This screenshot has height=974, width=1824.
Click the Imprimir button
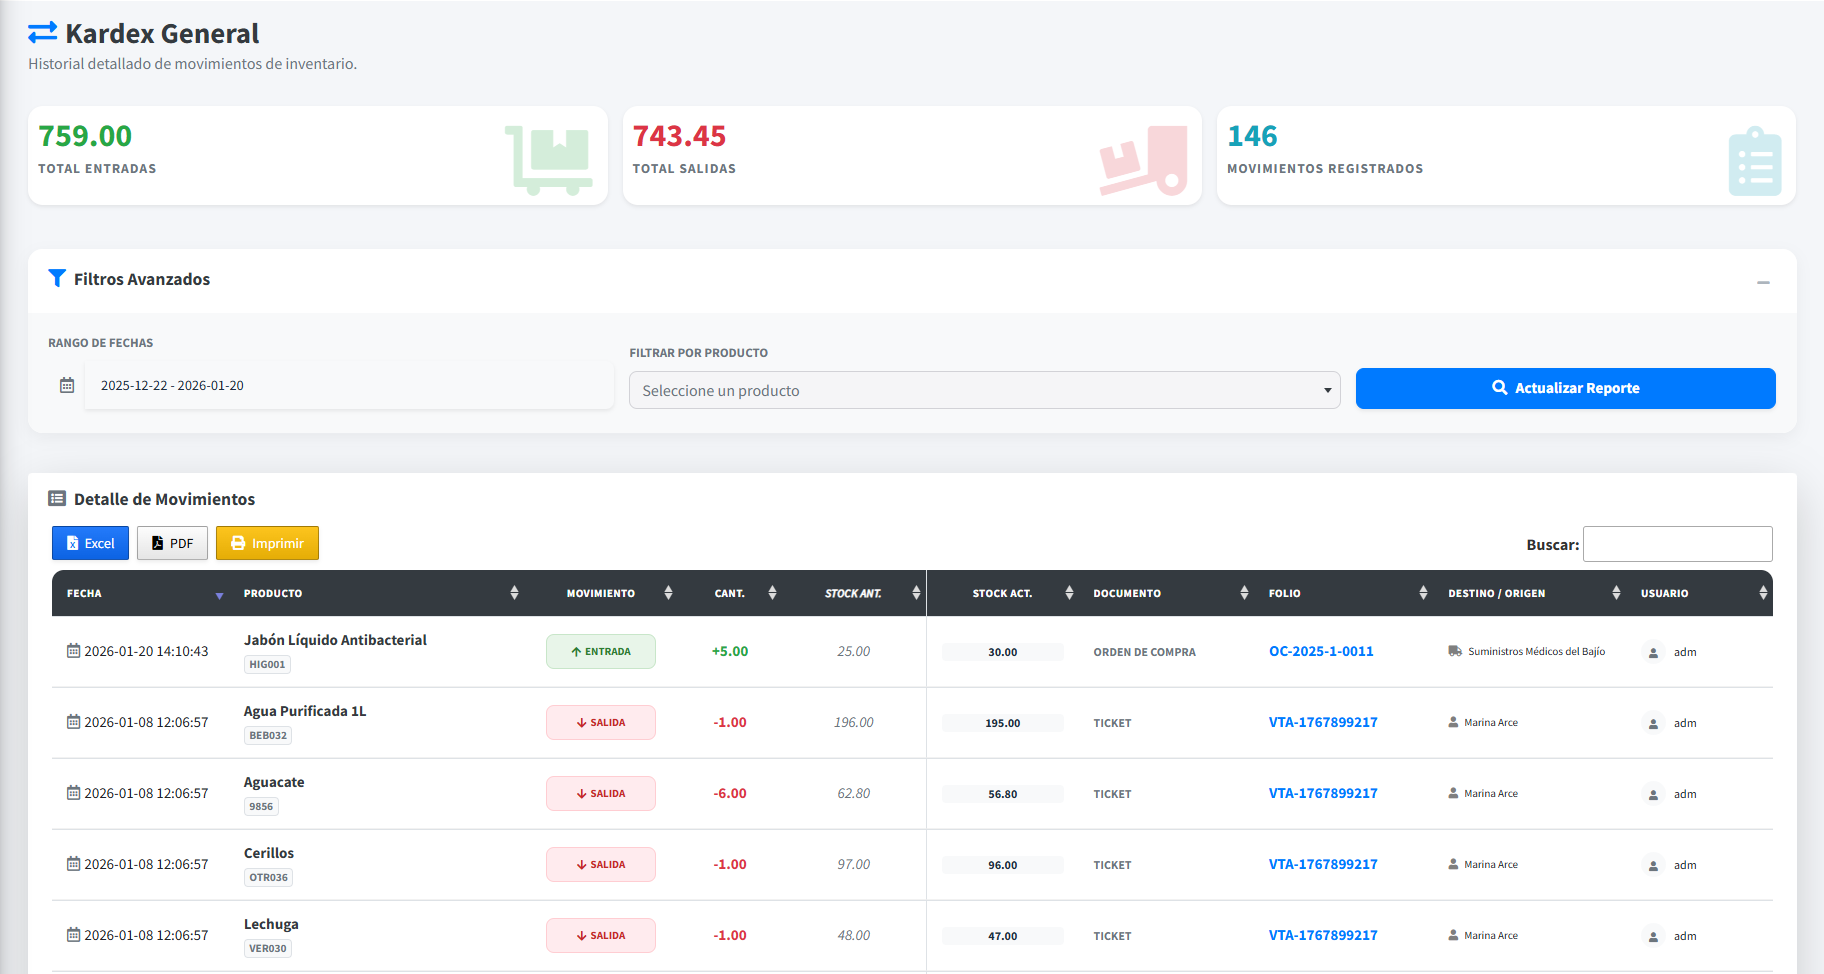coord(267,543)
